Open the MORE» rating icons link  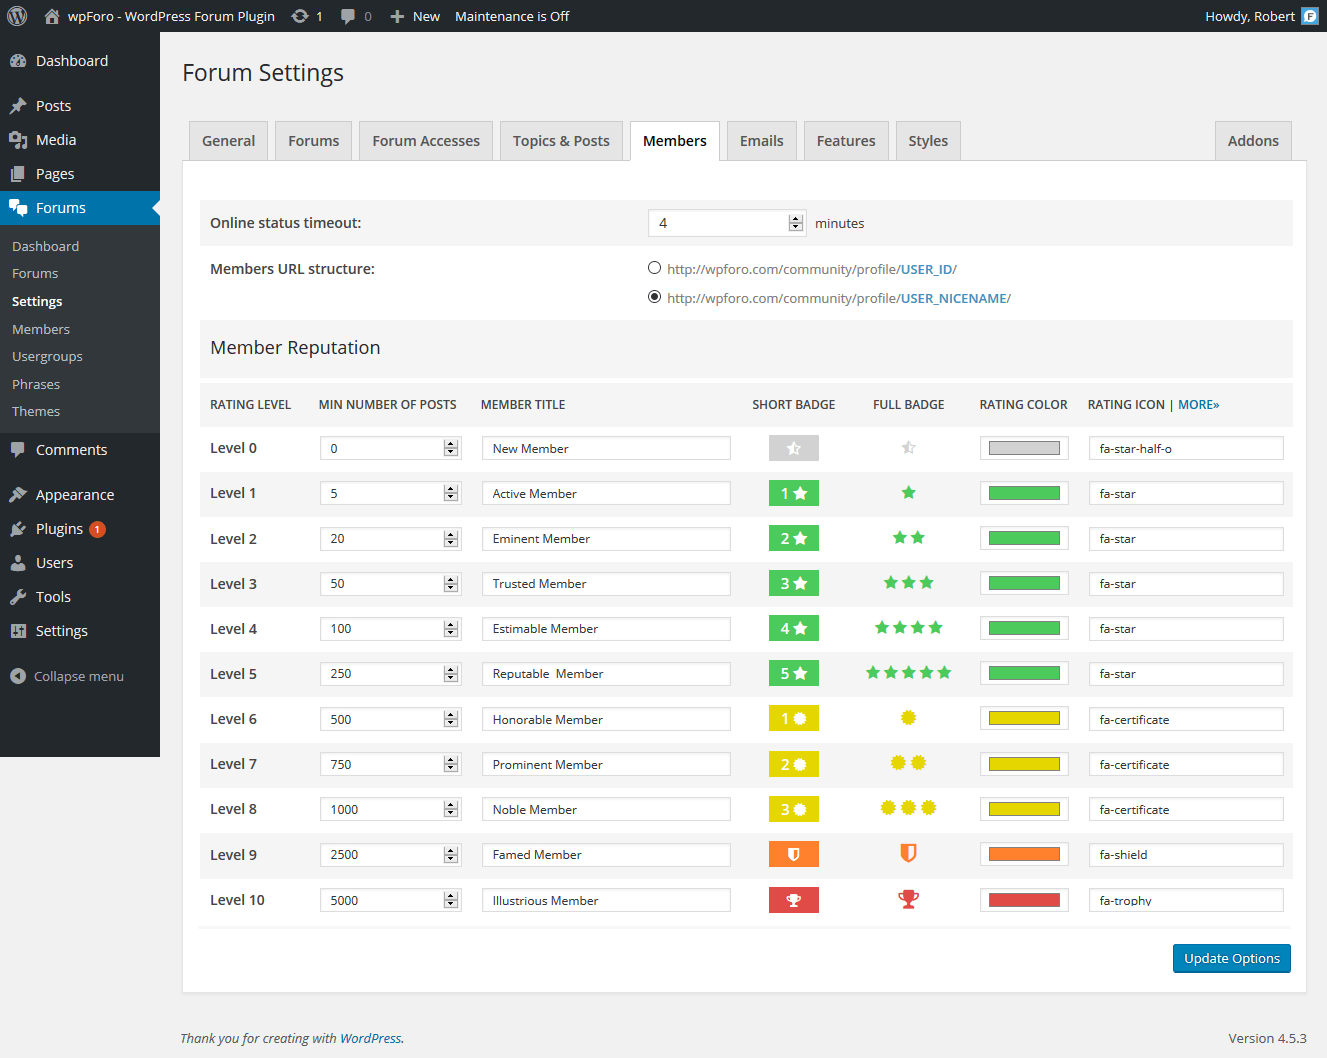click(x=1198, y=405)
